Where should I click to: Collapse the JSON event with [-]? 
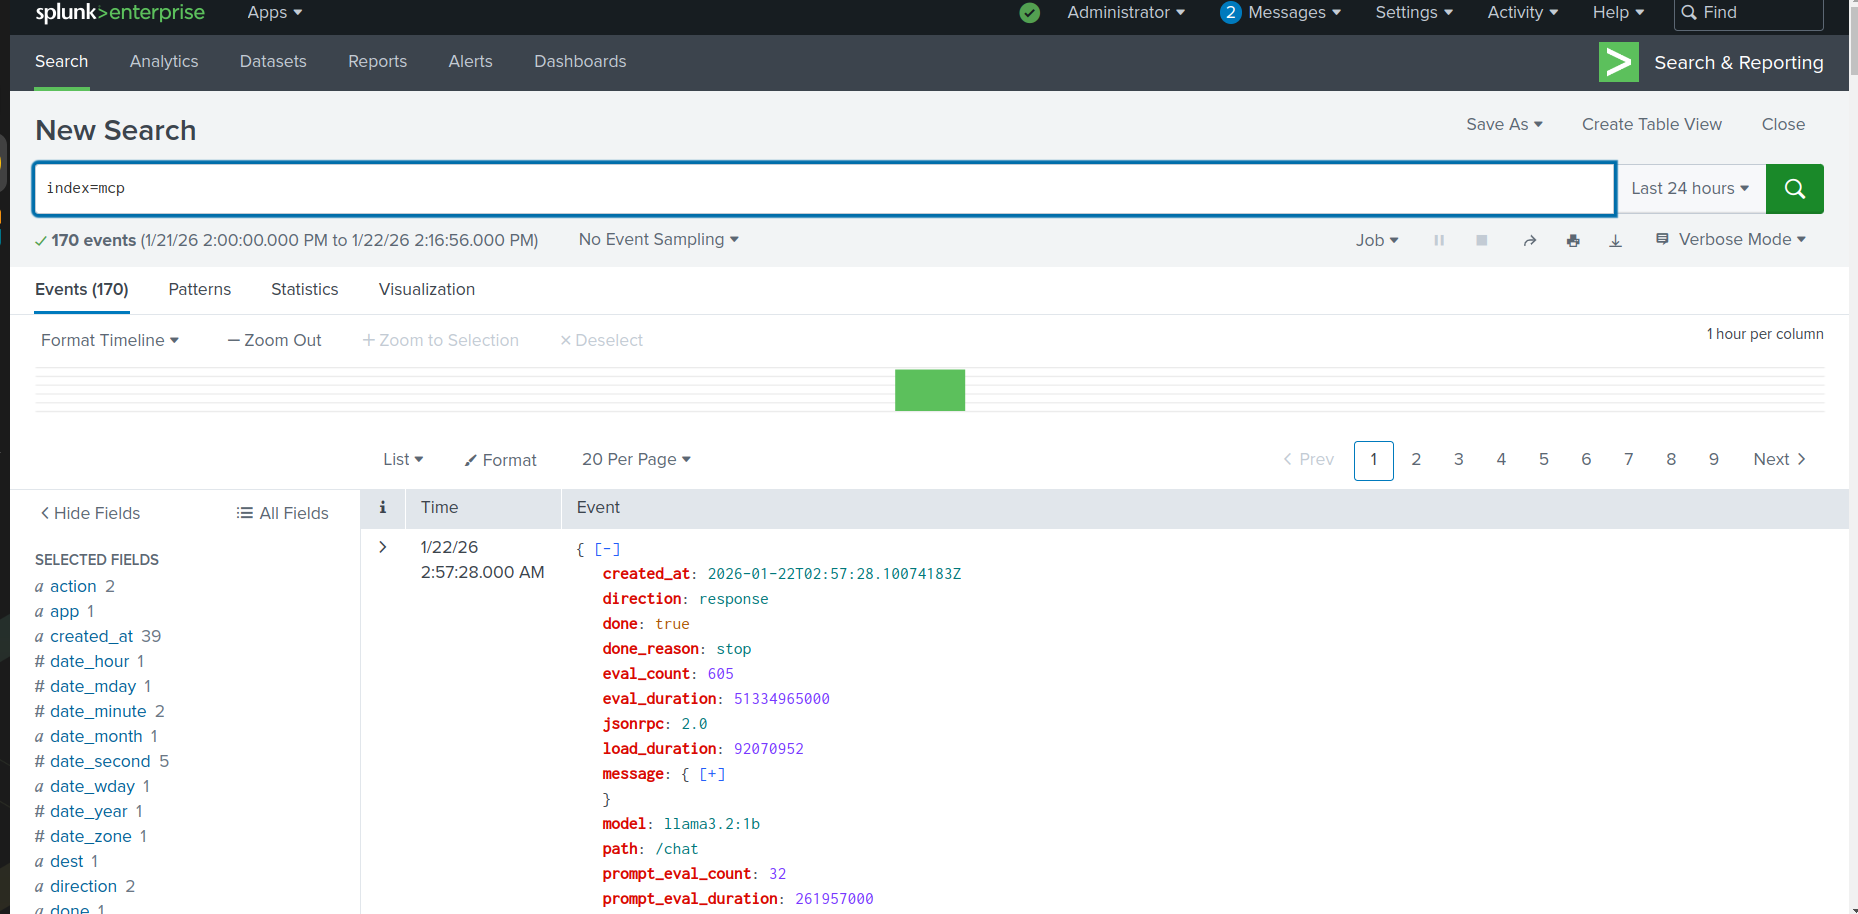click(x=607, y=549)
